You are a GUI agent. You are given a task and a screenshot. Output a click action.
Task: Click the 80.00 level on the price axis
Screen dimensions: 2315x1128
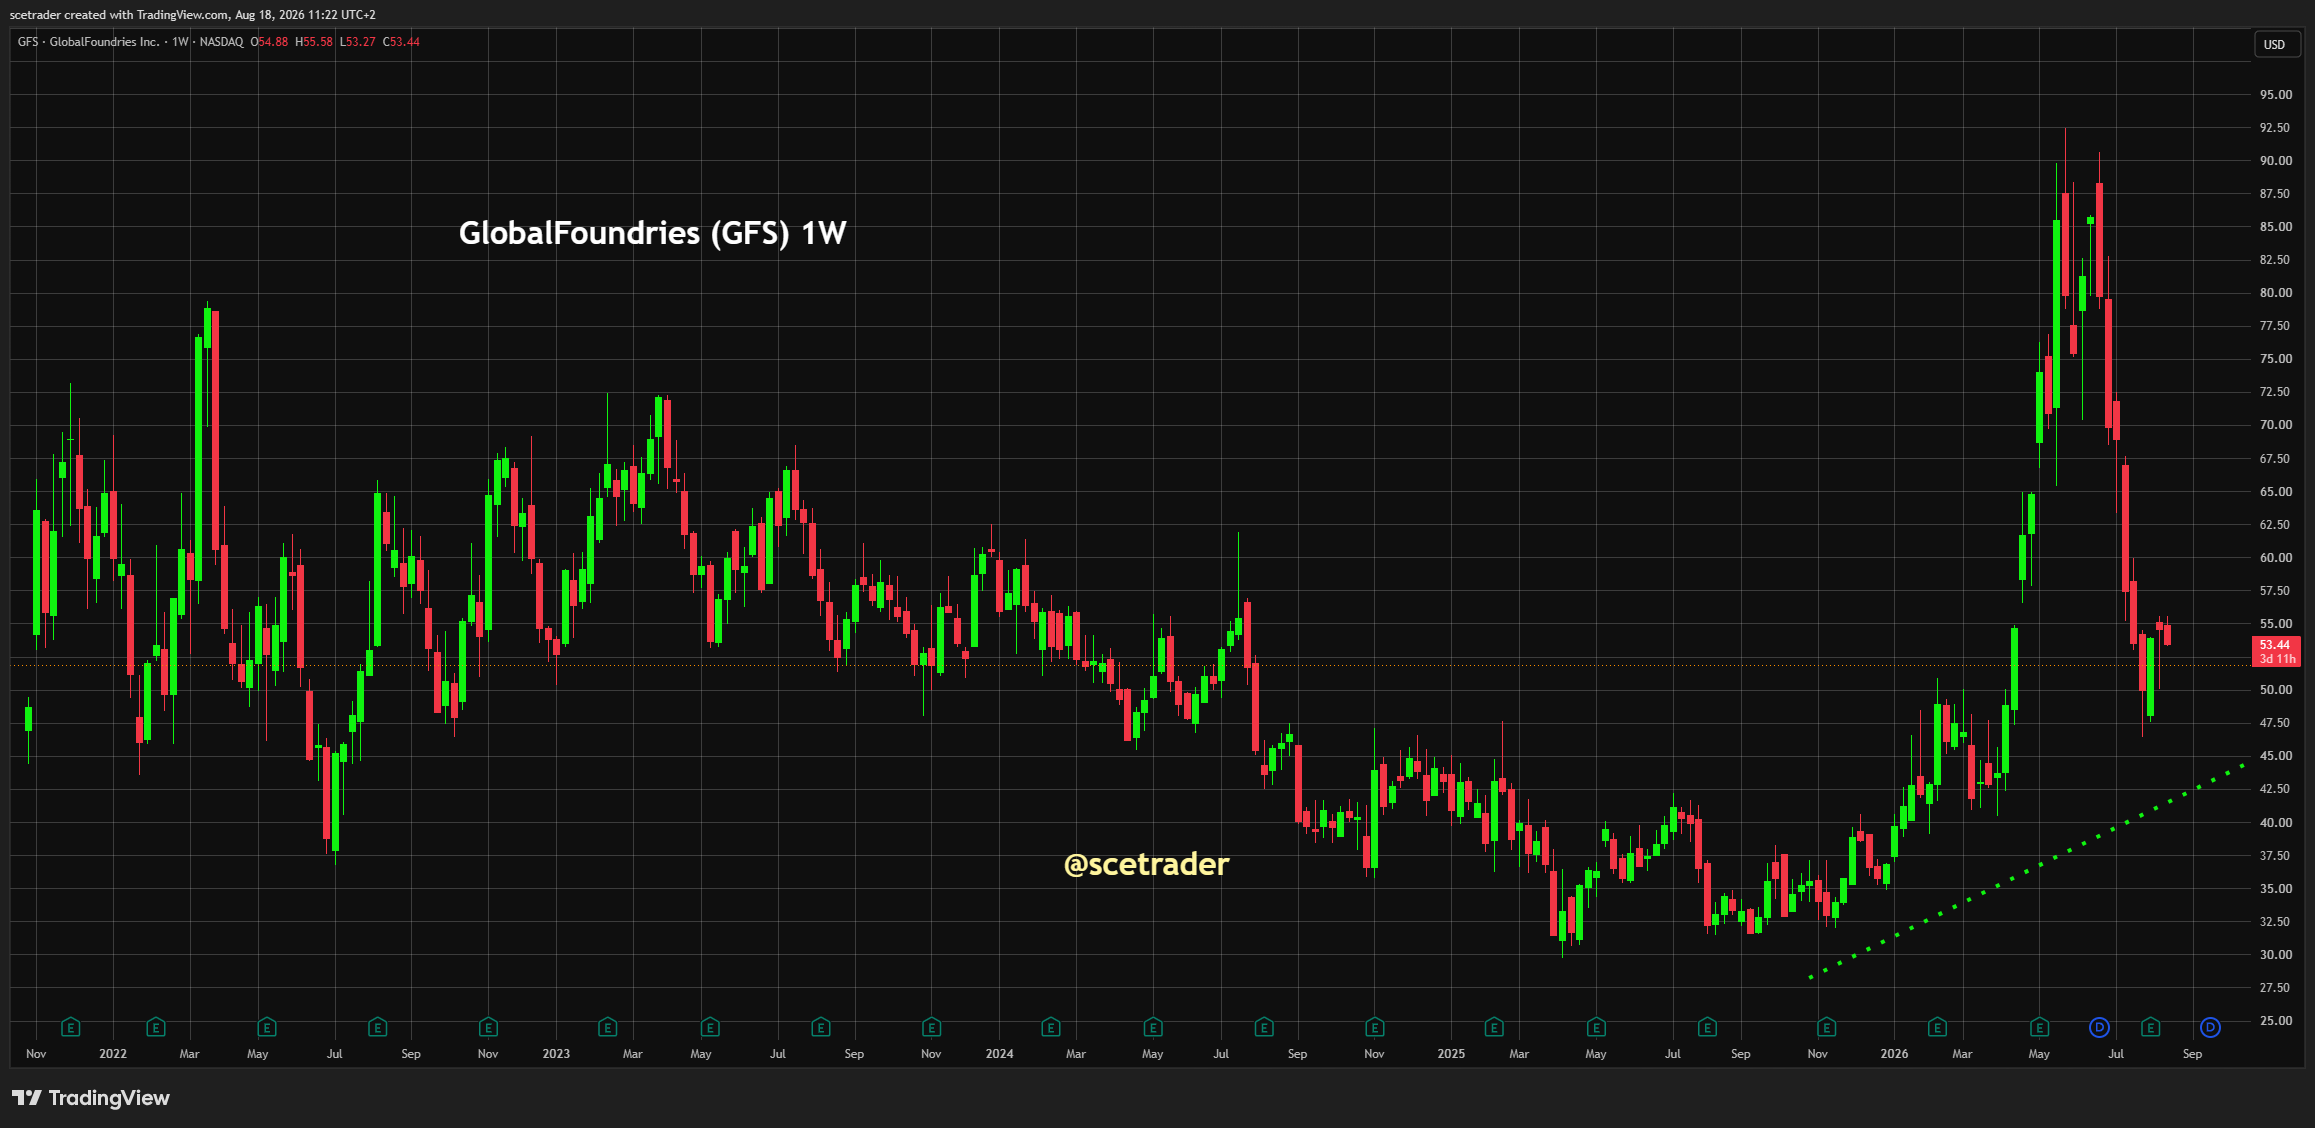click(2276, 293)
